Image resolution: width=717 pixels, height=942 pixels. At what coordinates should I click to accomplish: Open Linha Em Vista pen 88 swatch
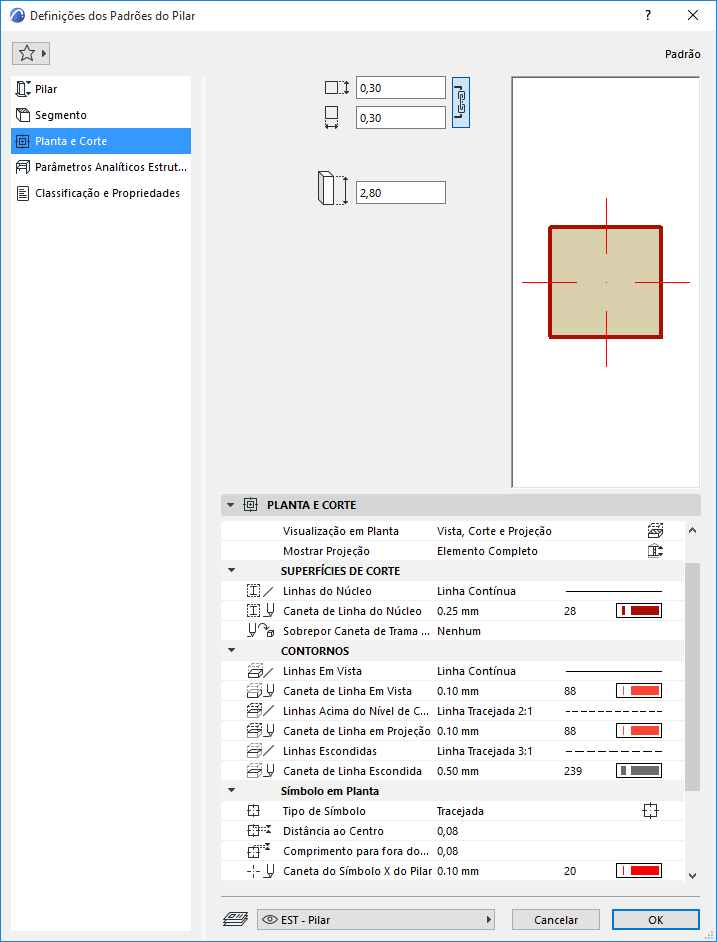(639, 691)
